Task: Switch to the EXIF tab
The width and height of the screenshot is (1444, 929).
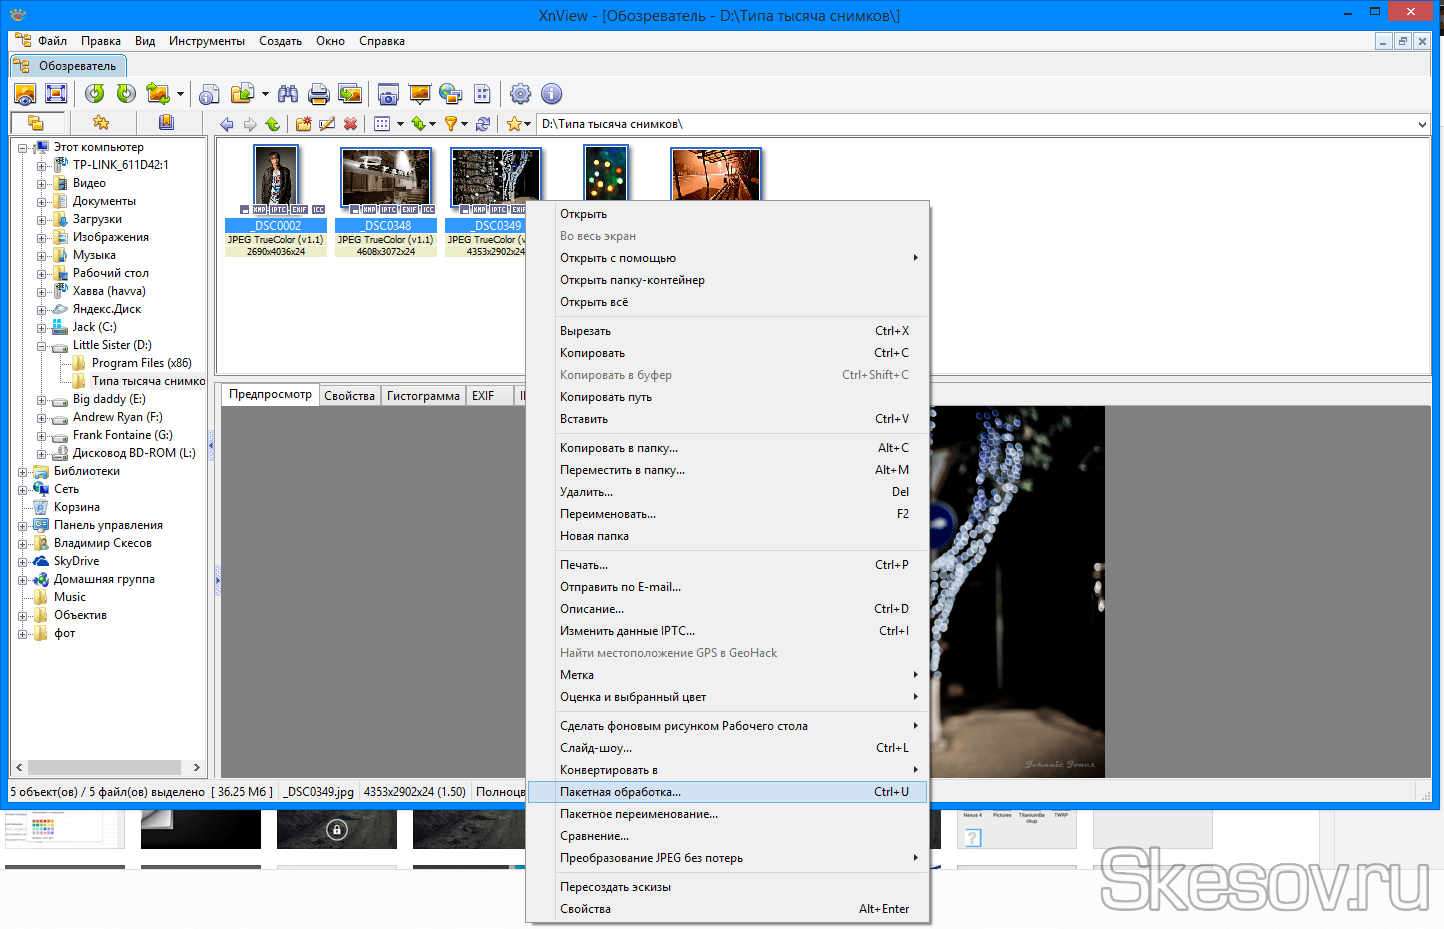Action: (483, 396)
